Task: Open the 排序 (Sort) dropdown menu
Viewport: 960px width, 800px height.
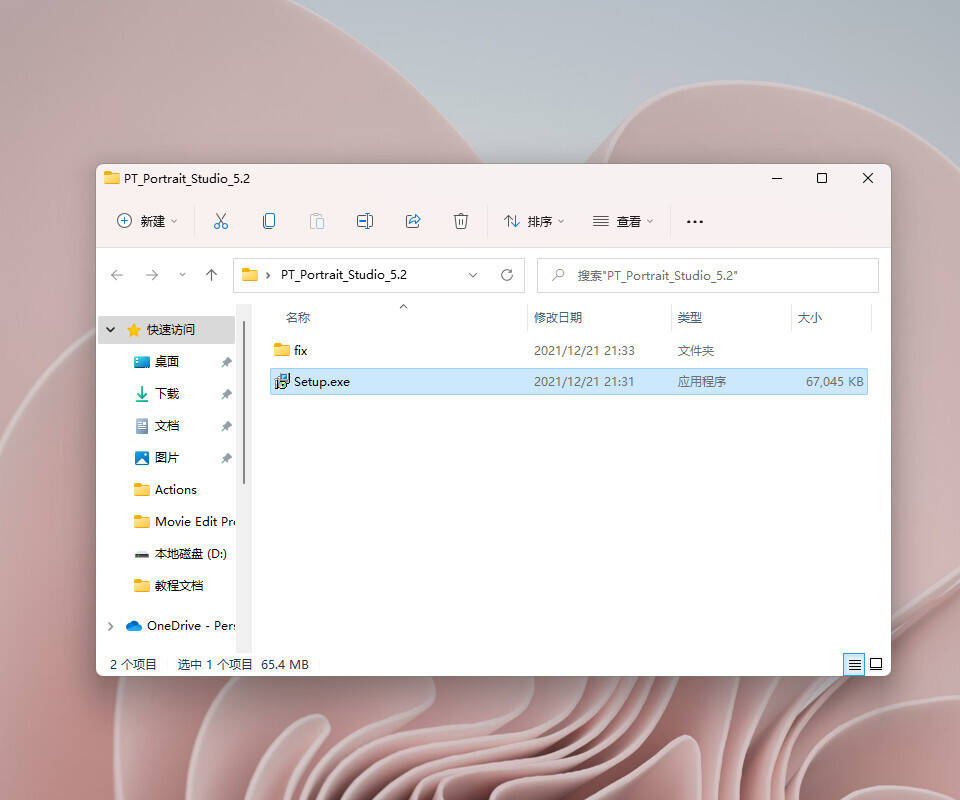Action: [x=534, y=221]
